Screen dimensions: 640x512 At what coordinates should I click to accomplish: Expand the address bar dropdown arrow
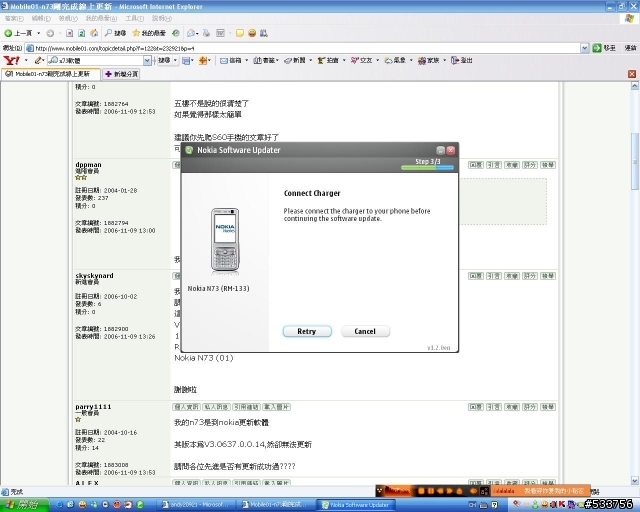click(584, 48)
